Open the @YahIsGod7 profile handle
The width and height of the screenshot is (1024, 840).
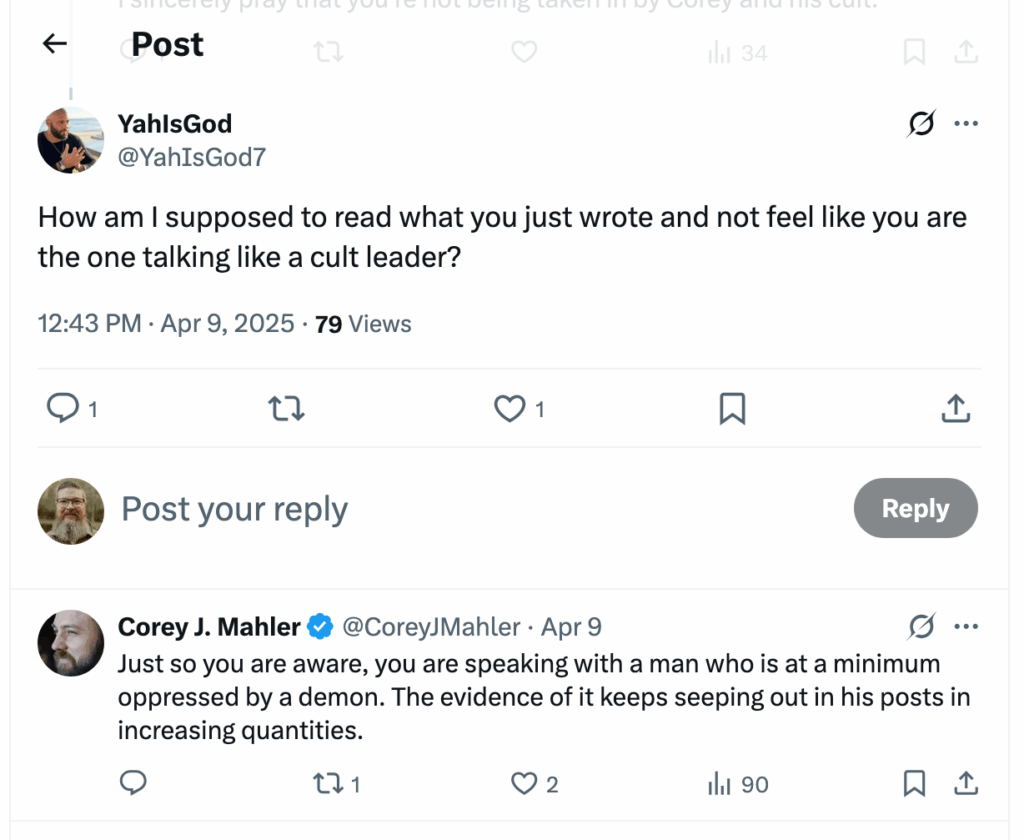192,157
